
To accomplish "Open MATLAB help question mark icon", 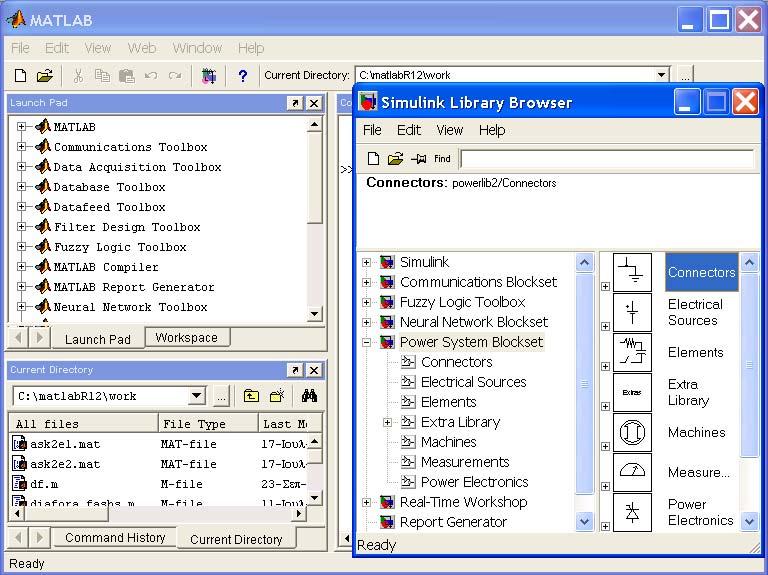I will tap(242, 76).
